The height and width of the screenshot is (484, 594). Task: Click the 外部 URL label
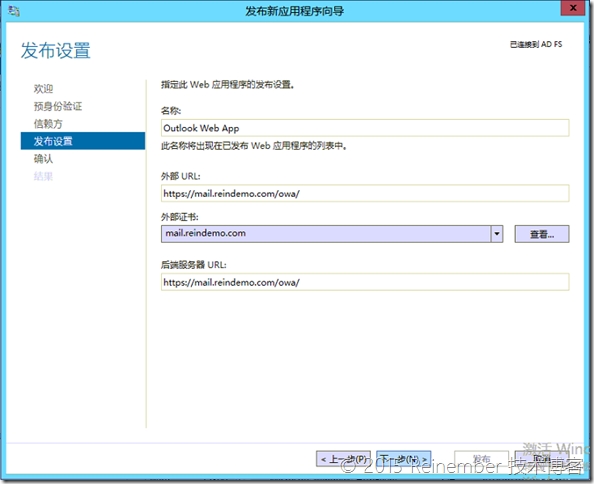181,176
